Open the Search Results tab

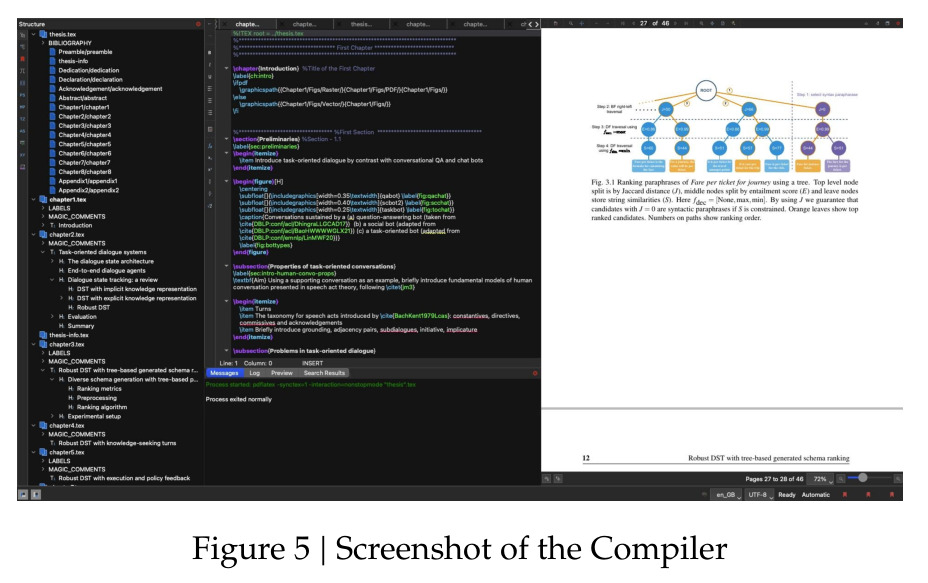pos(324,373)
